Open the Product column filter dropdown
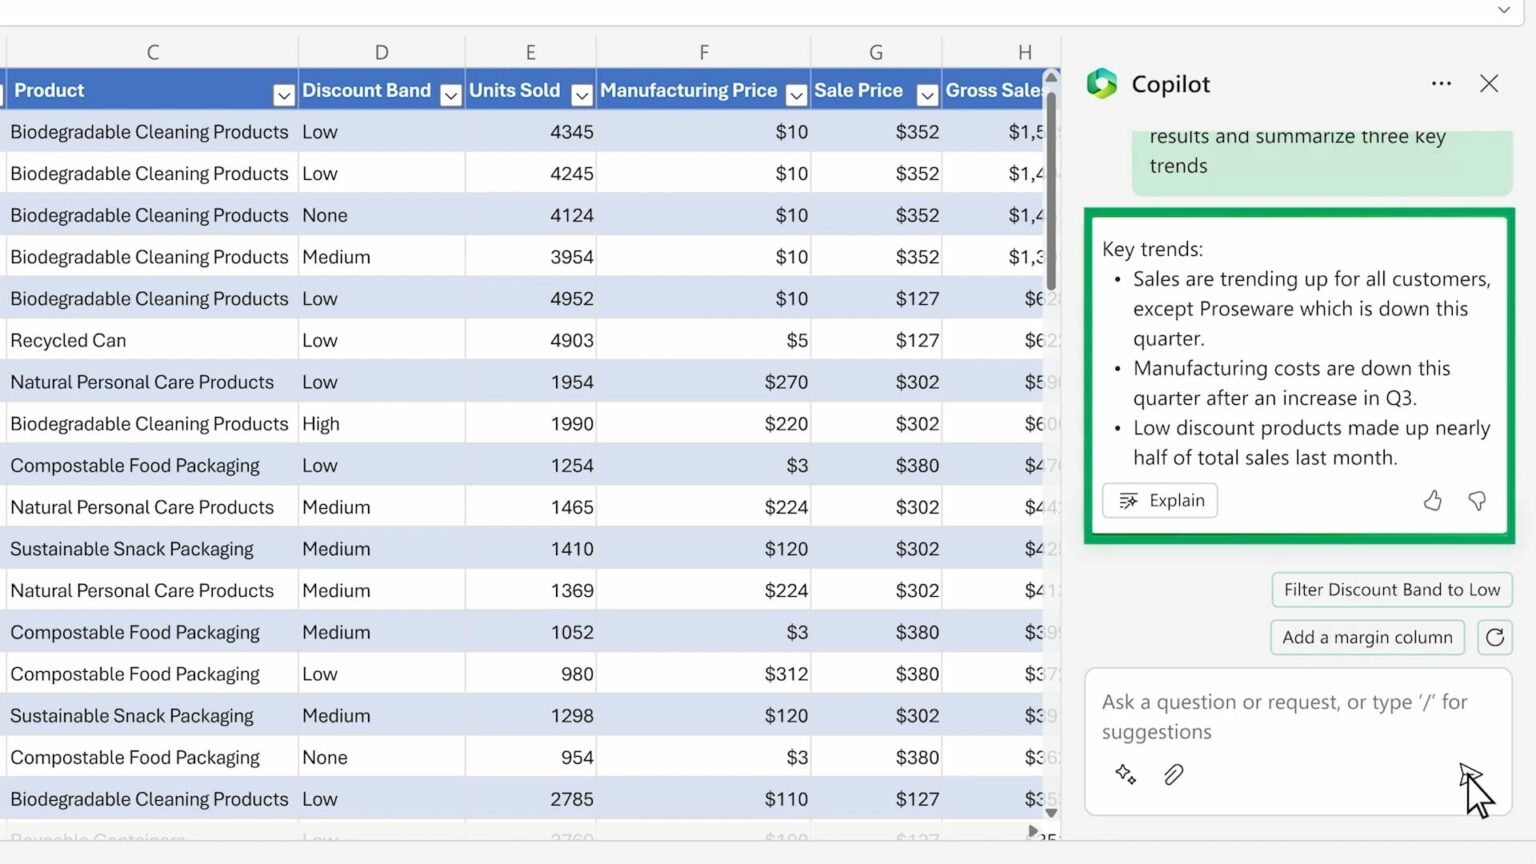 [284, 95]
